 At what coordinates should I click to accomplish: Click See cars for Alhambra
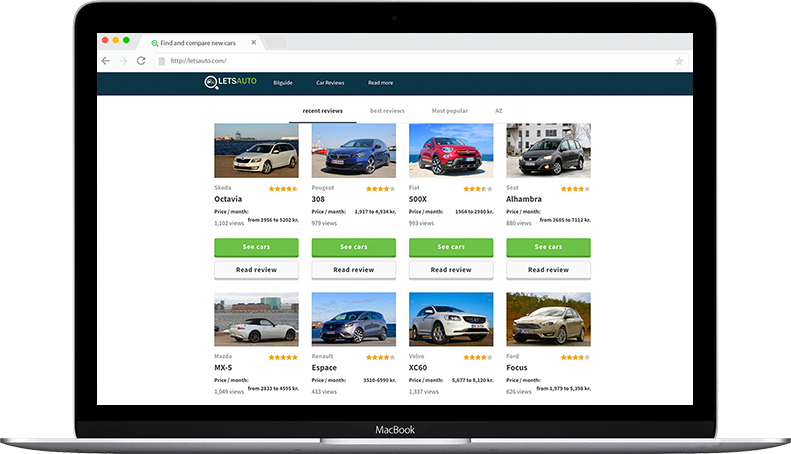[548, 247]
